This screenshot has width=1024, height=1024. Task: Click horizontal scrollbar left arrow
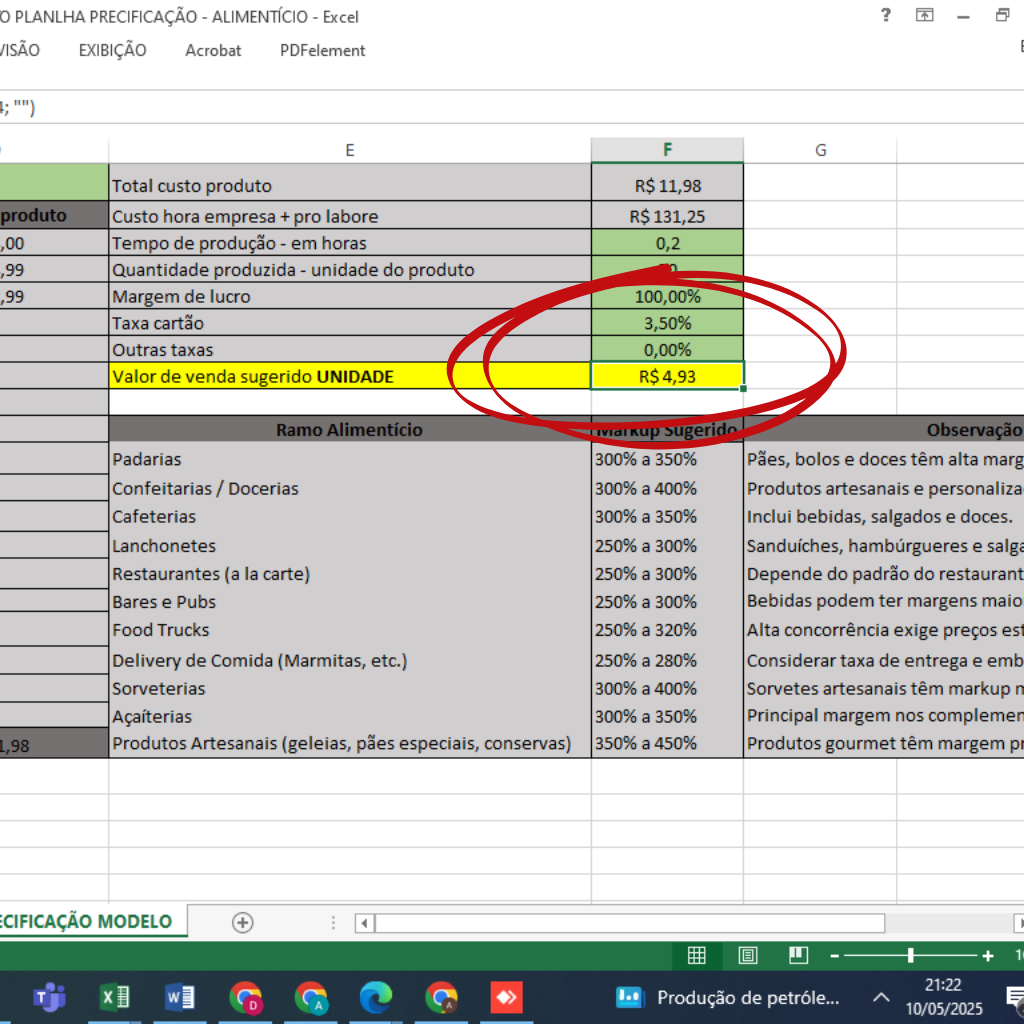[365, 922]
